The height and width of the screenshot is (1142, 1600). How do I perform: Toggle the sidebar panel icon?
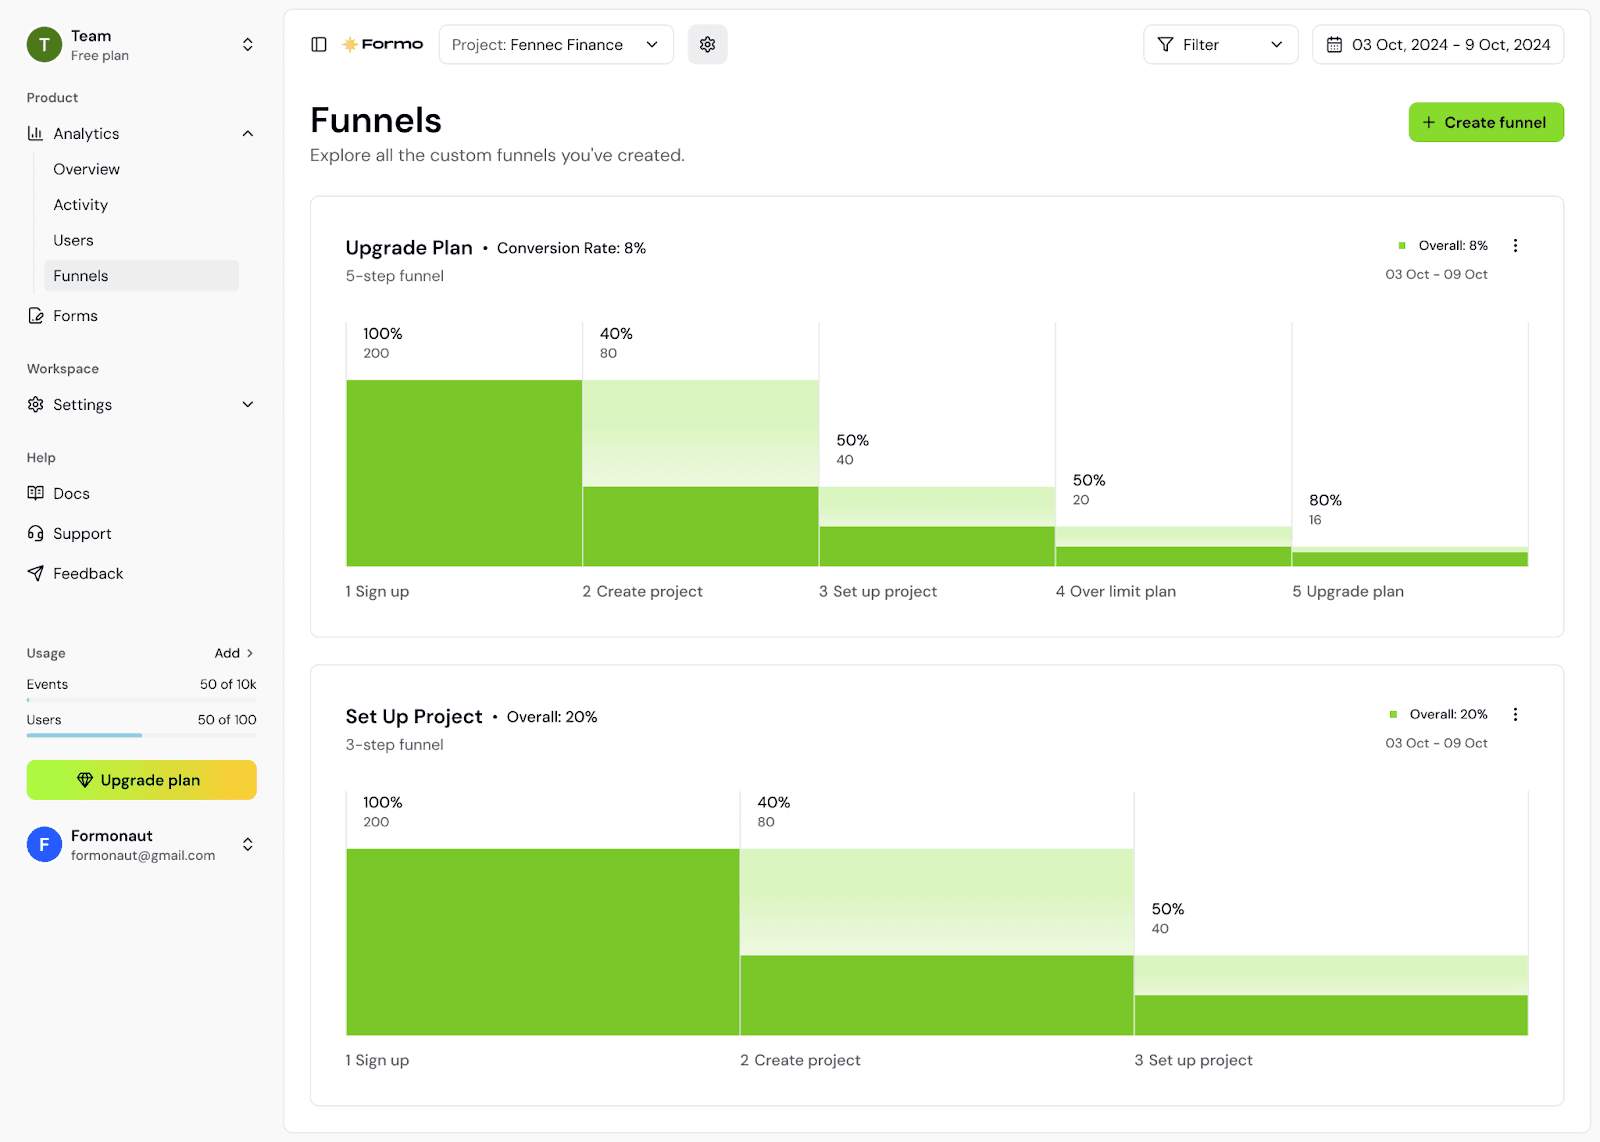click(x=319, y=45)
